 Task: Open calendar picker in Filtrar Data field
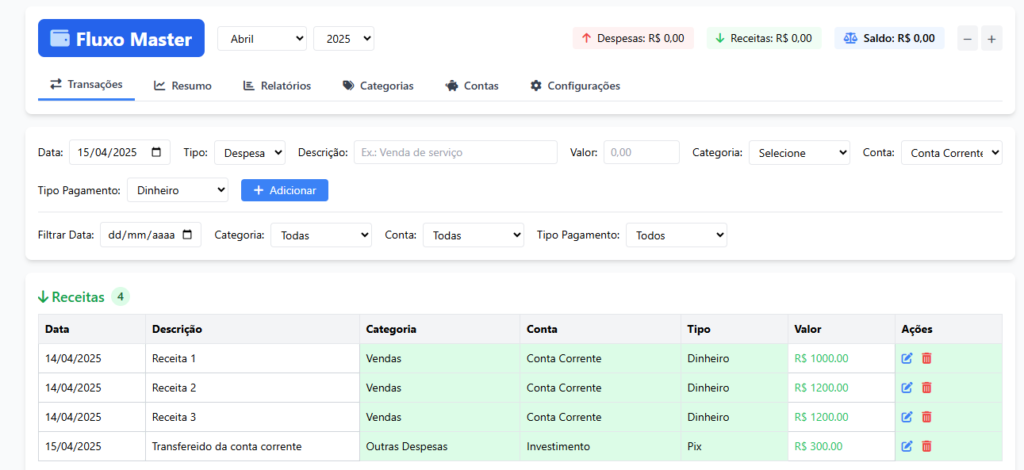pyautogui.click(x=189, y=235)
